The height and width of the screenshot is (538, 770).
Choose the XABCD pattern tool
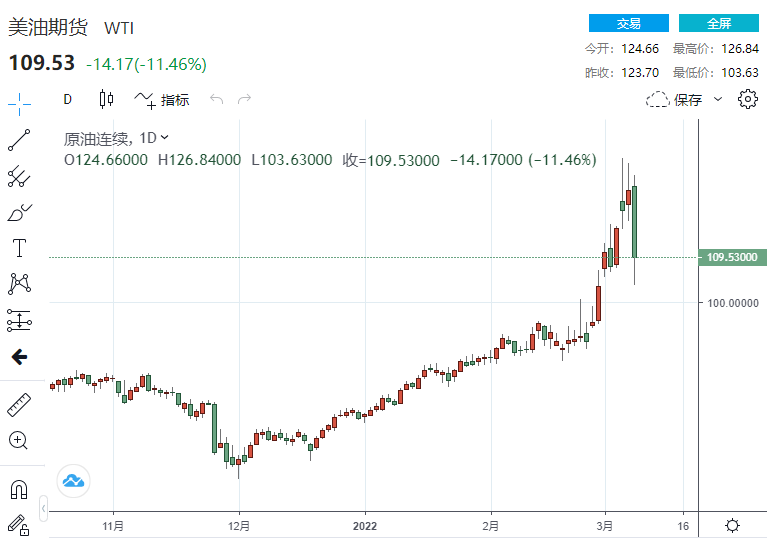coord(19,284)
